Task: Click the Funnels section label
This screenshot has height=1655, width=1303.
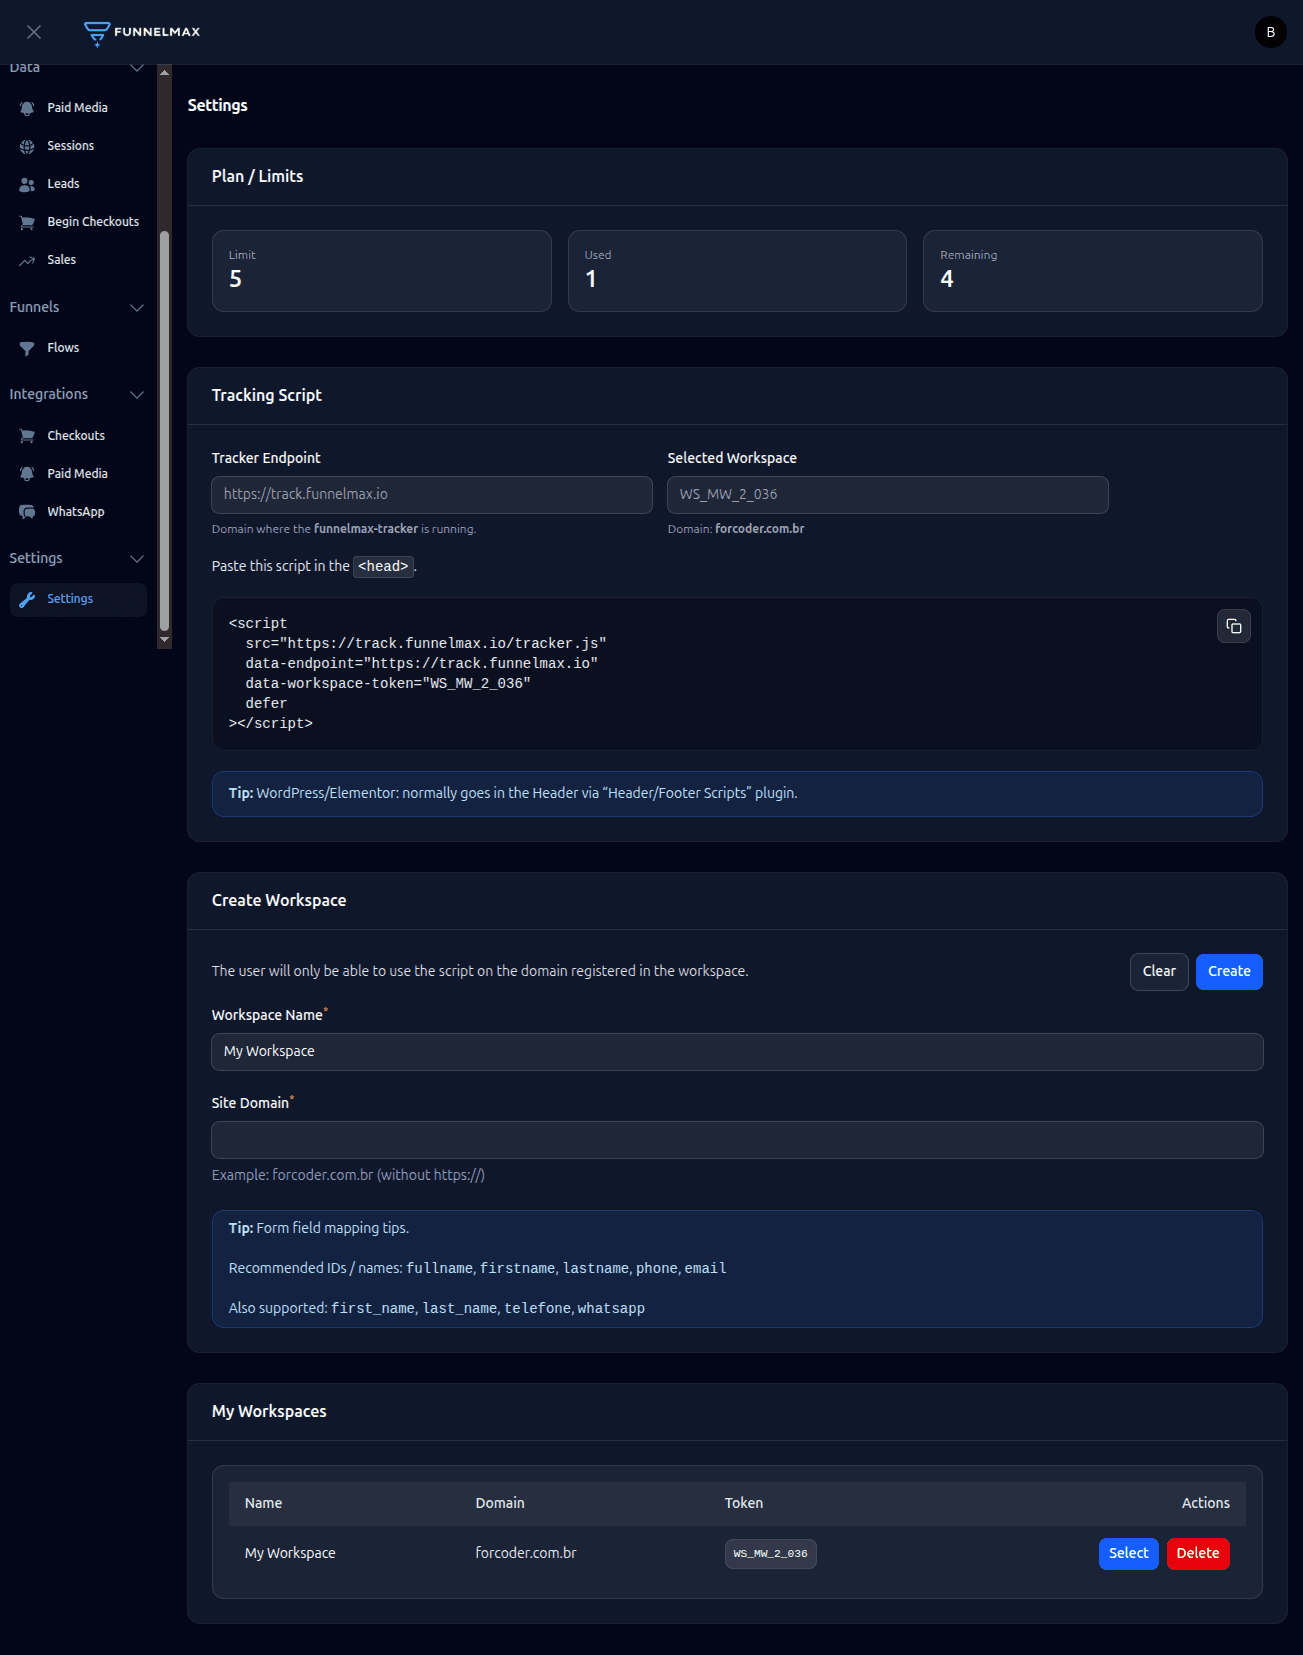Action: pos(34,307)
